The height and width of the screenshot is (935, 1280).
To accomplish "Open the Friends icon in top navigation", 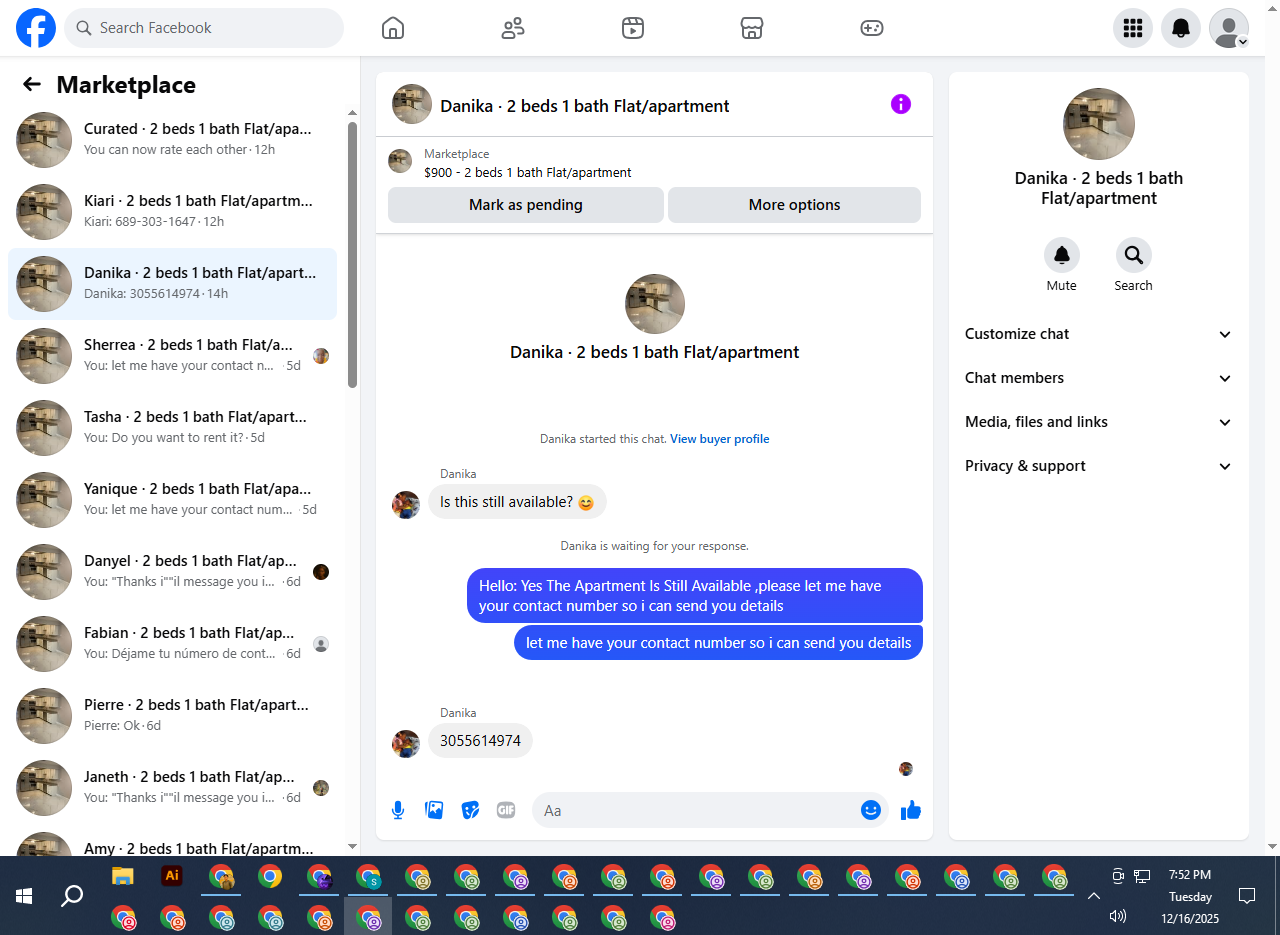I will [513, 28].
